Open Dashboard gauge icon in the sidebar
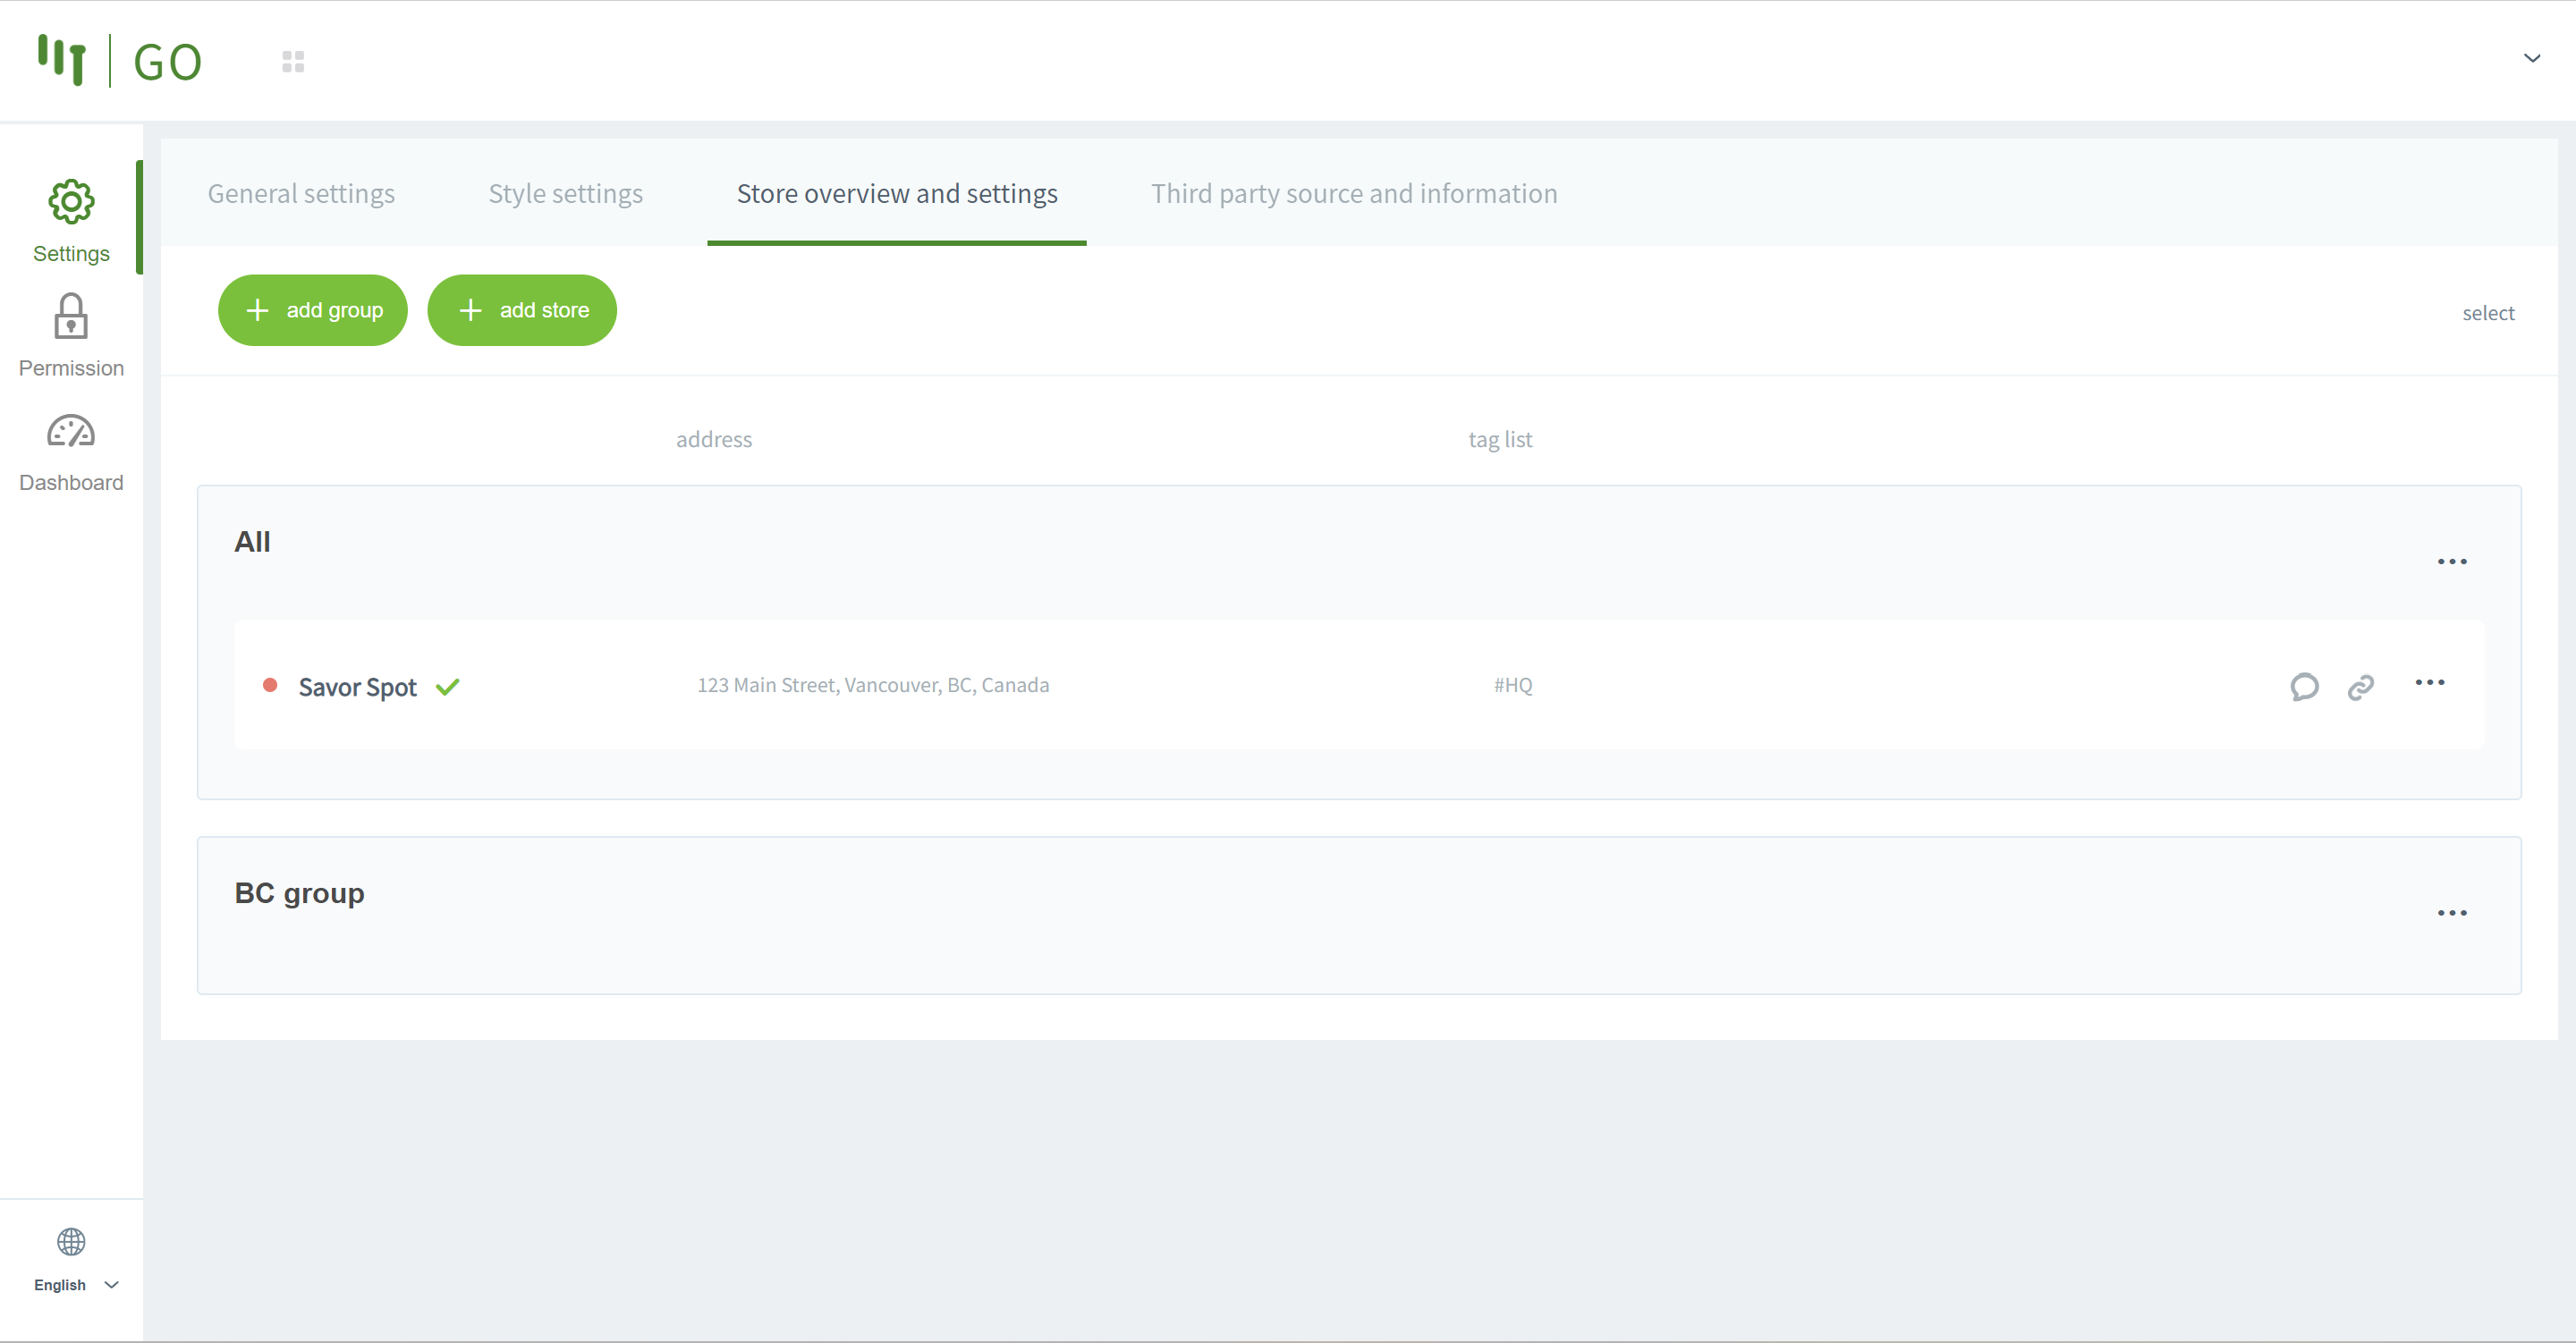The height and width of the screenshot is (1343, 2576). click(71, 432)
